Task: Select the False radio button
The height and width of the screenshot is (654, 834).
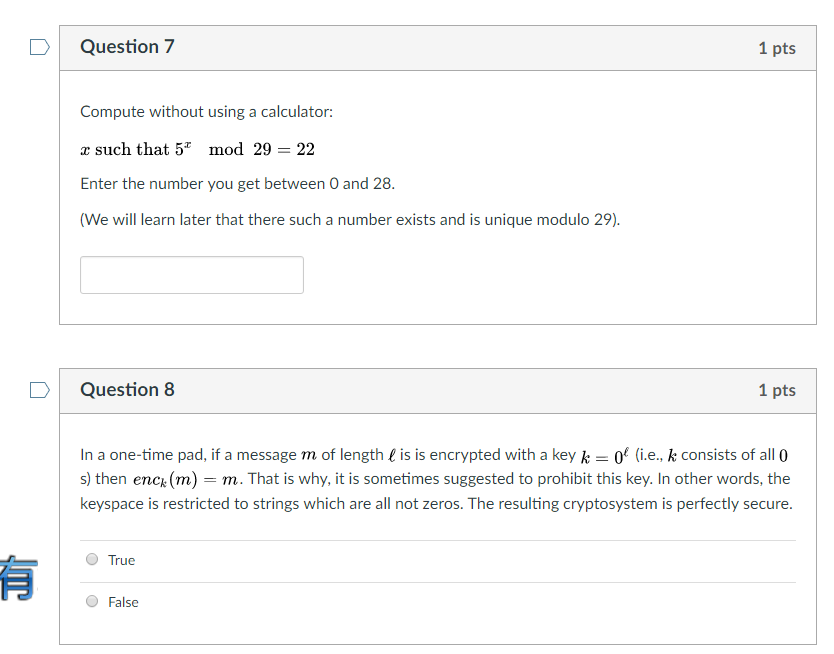Action: coord(91,600)
